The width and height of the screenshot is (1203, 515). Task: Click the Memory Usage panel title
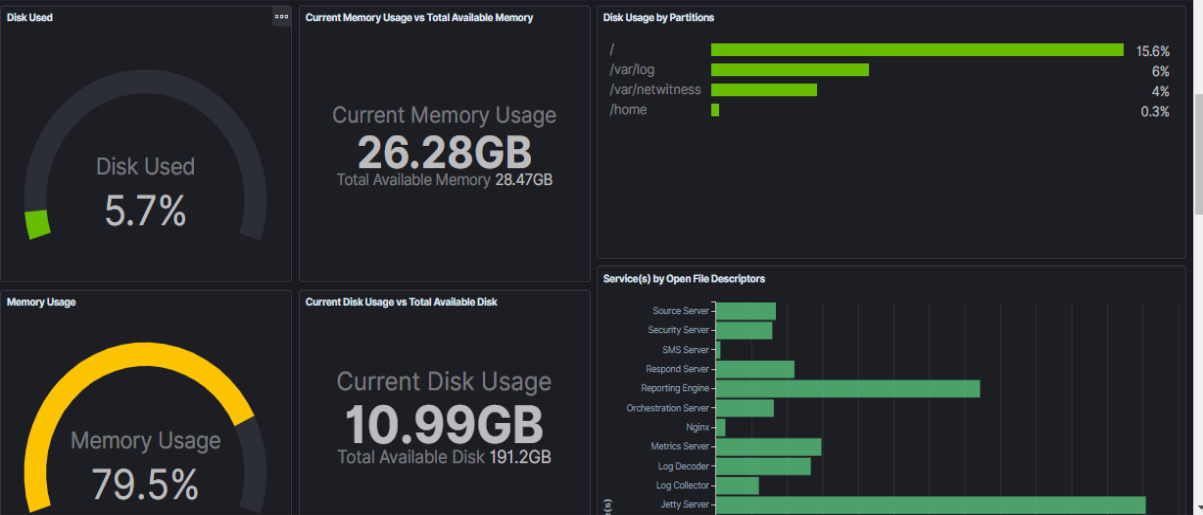(x=41, y=301)
